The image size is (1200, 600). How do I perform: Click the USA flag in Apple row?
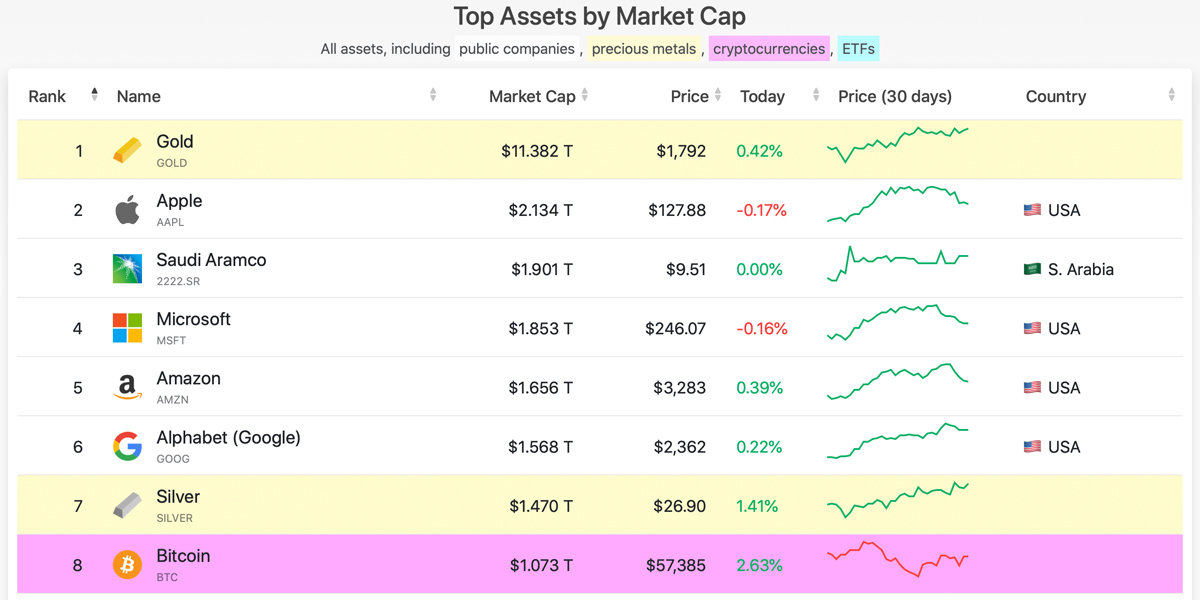[x=1032, y=210]
